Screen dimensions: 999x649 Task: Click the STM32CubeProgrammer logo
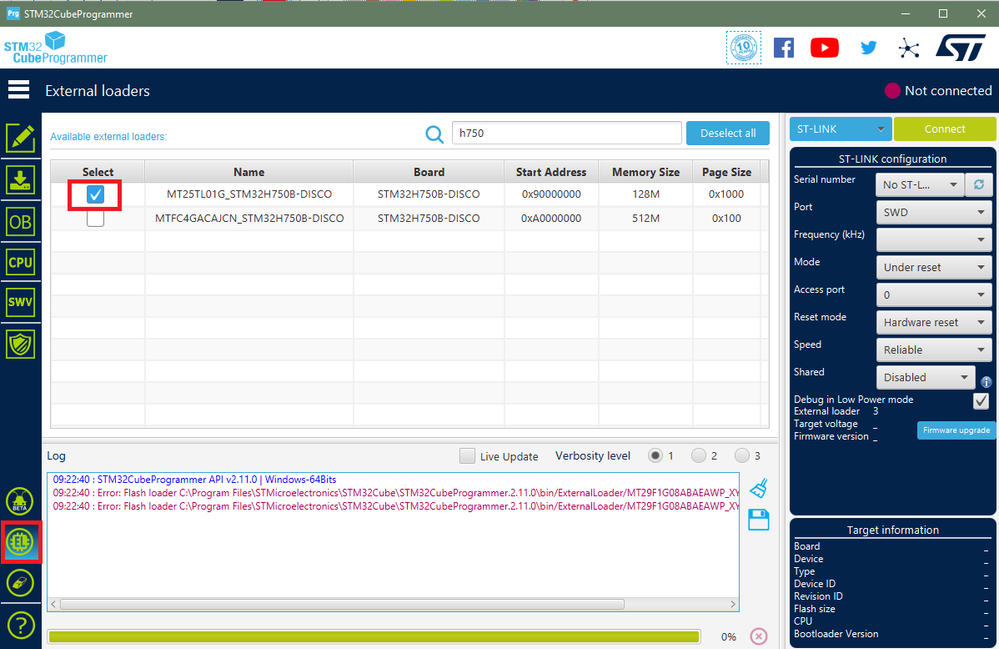55,48
